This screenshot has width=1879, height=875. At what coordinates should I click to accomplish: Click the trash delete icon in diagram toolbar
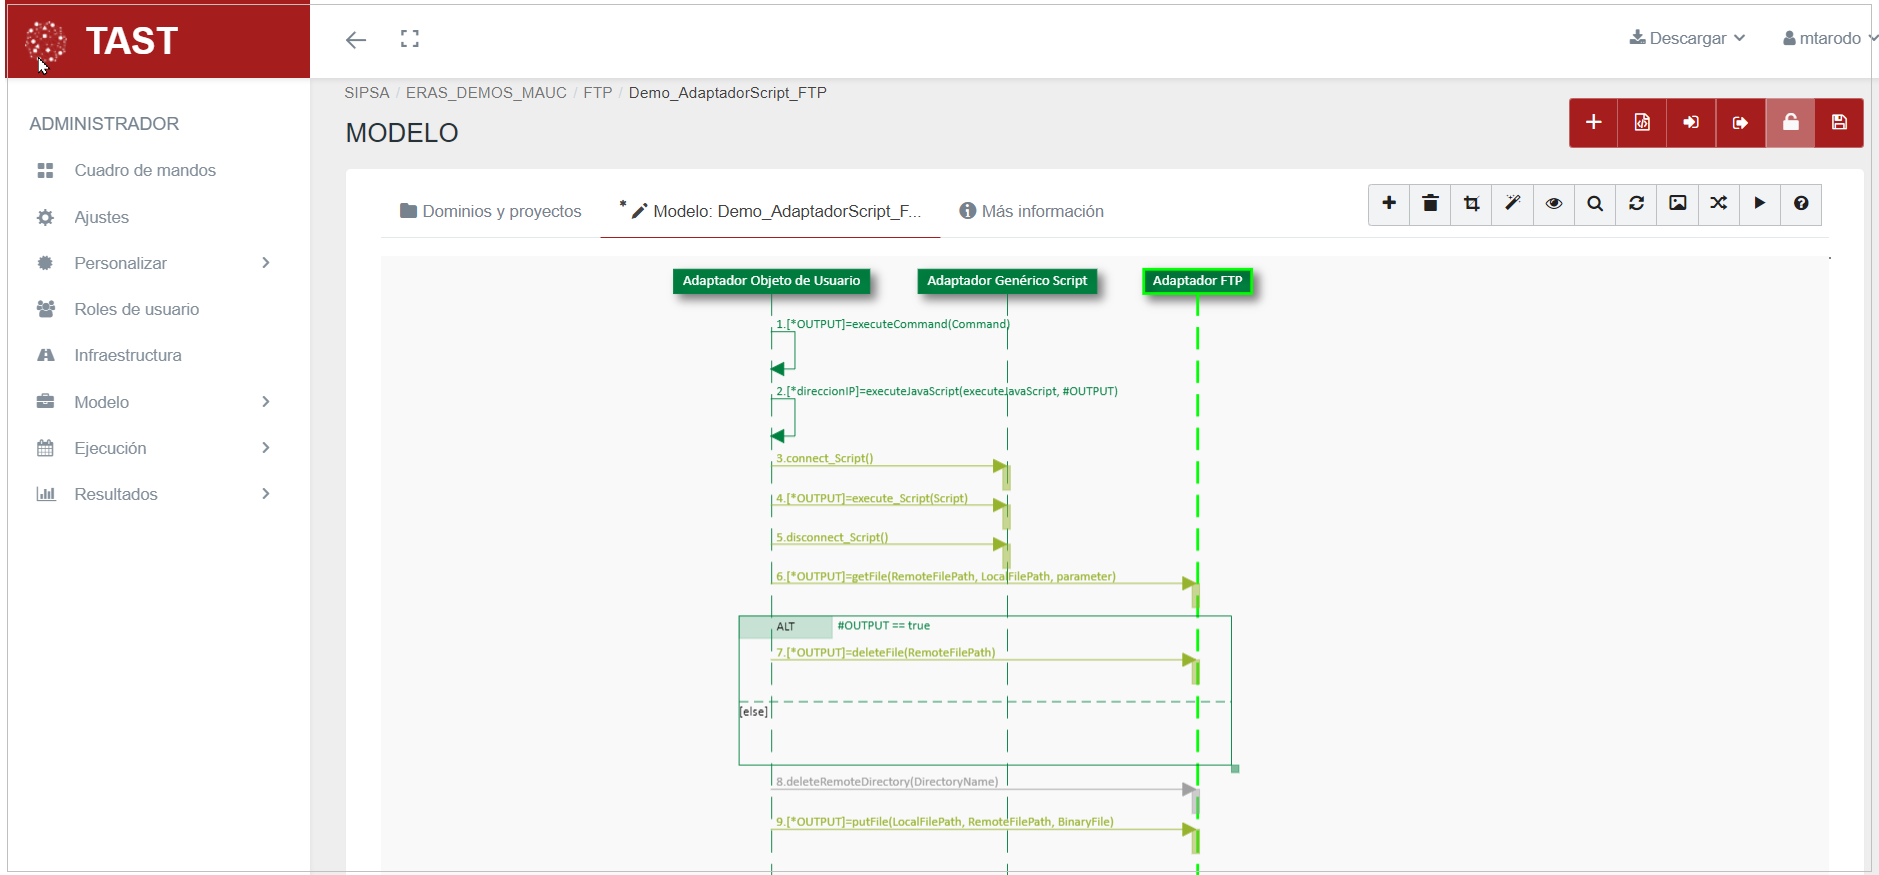tap(1430, 204)
